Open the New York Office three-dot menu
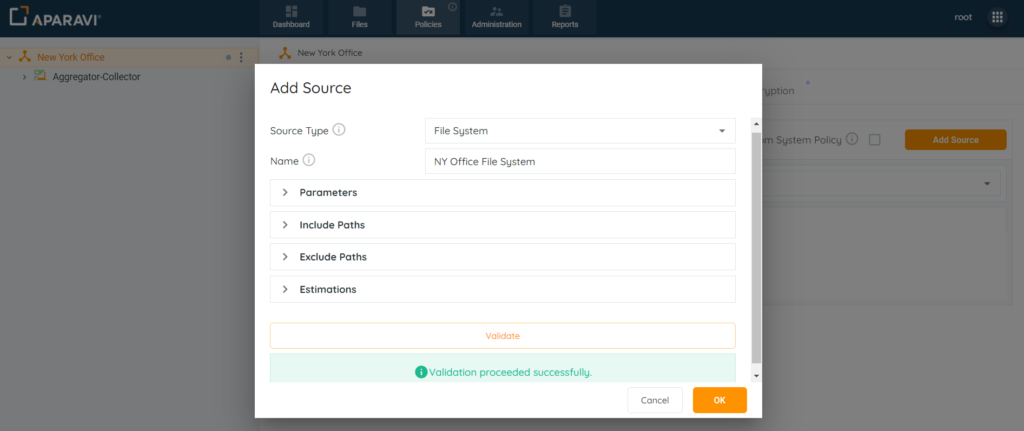This screenshot has width=1024, height=431. [x=241, y=58]
